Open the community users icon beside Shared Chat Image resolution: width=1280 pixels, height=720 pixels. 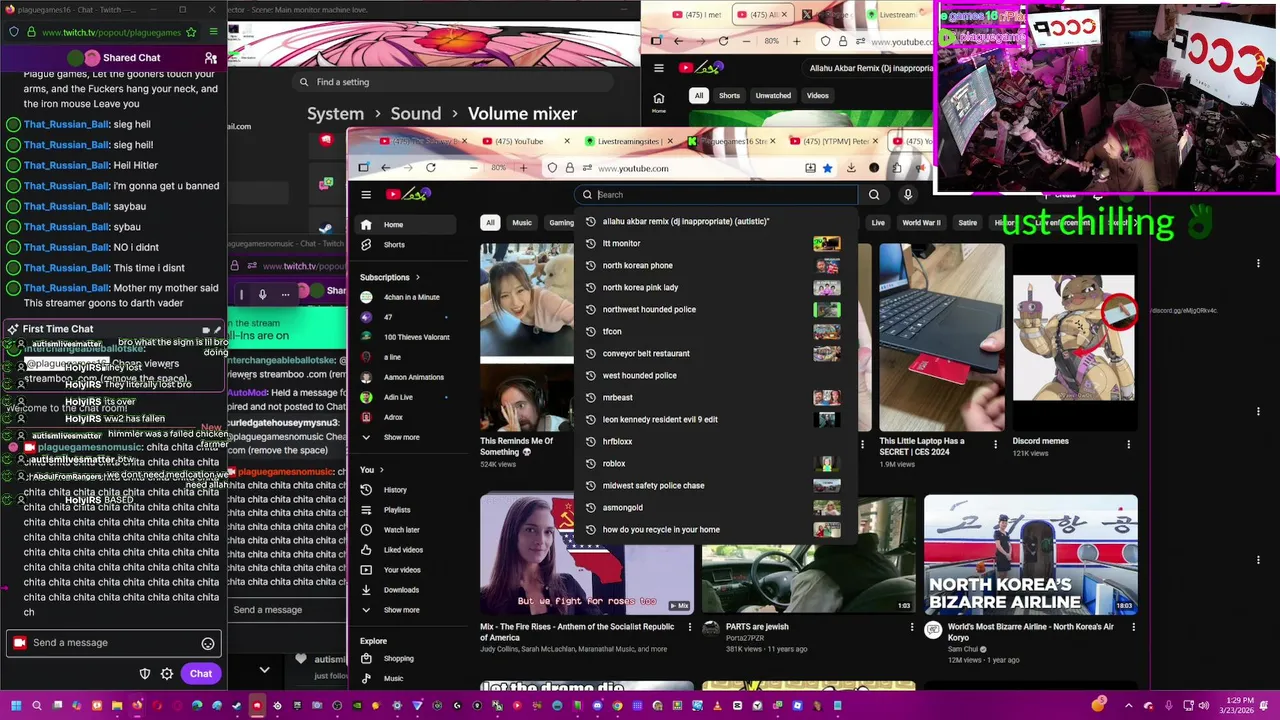click(210, 58)
